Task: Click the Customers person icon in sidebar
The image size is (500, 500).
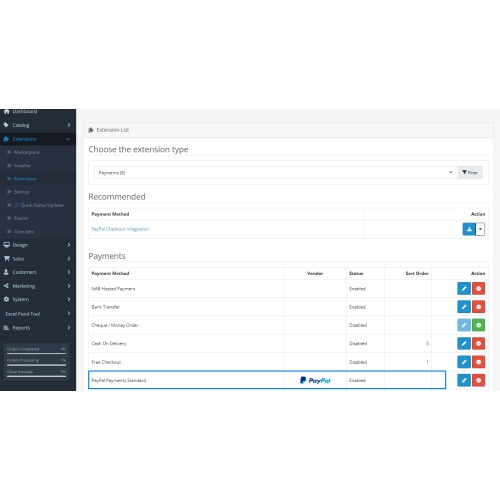Action: (x=6, y=272)
